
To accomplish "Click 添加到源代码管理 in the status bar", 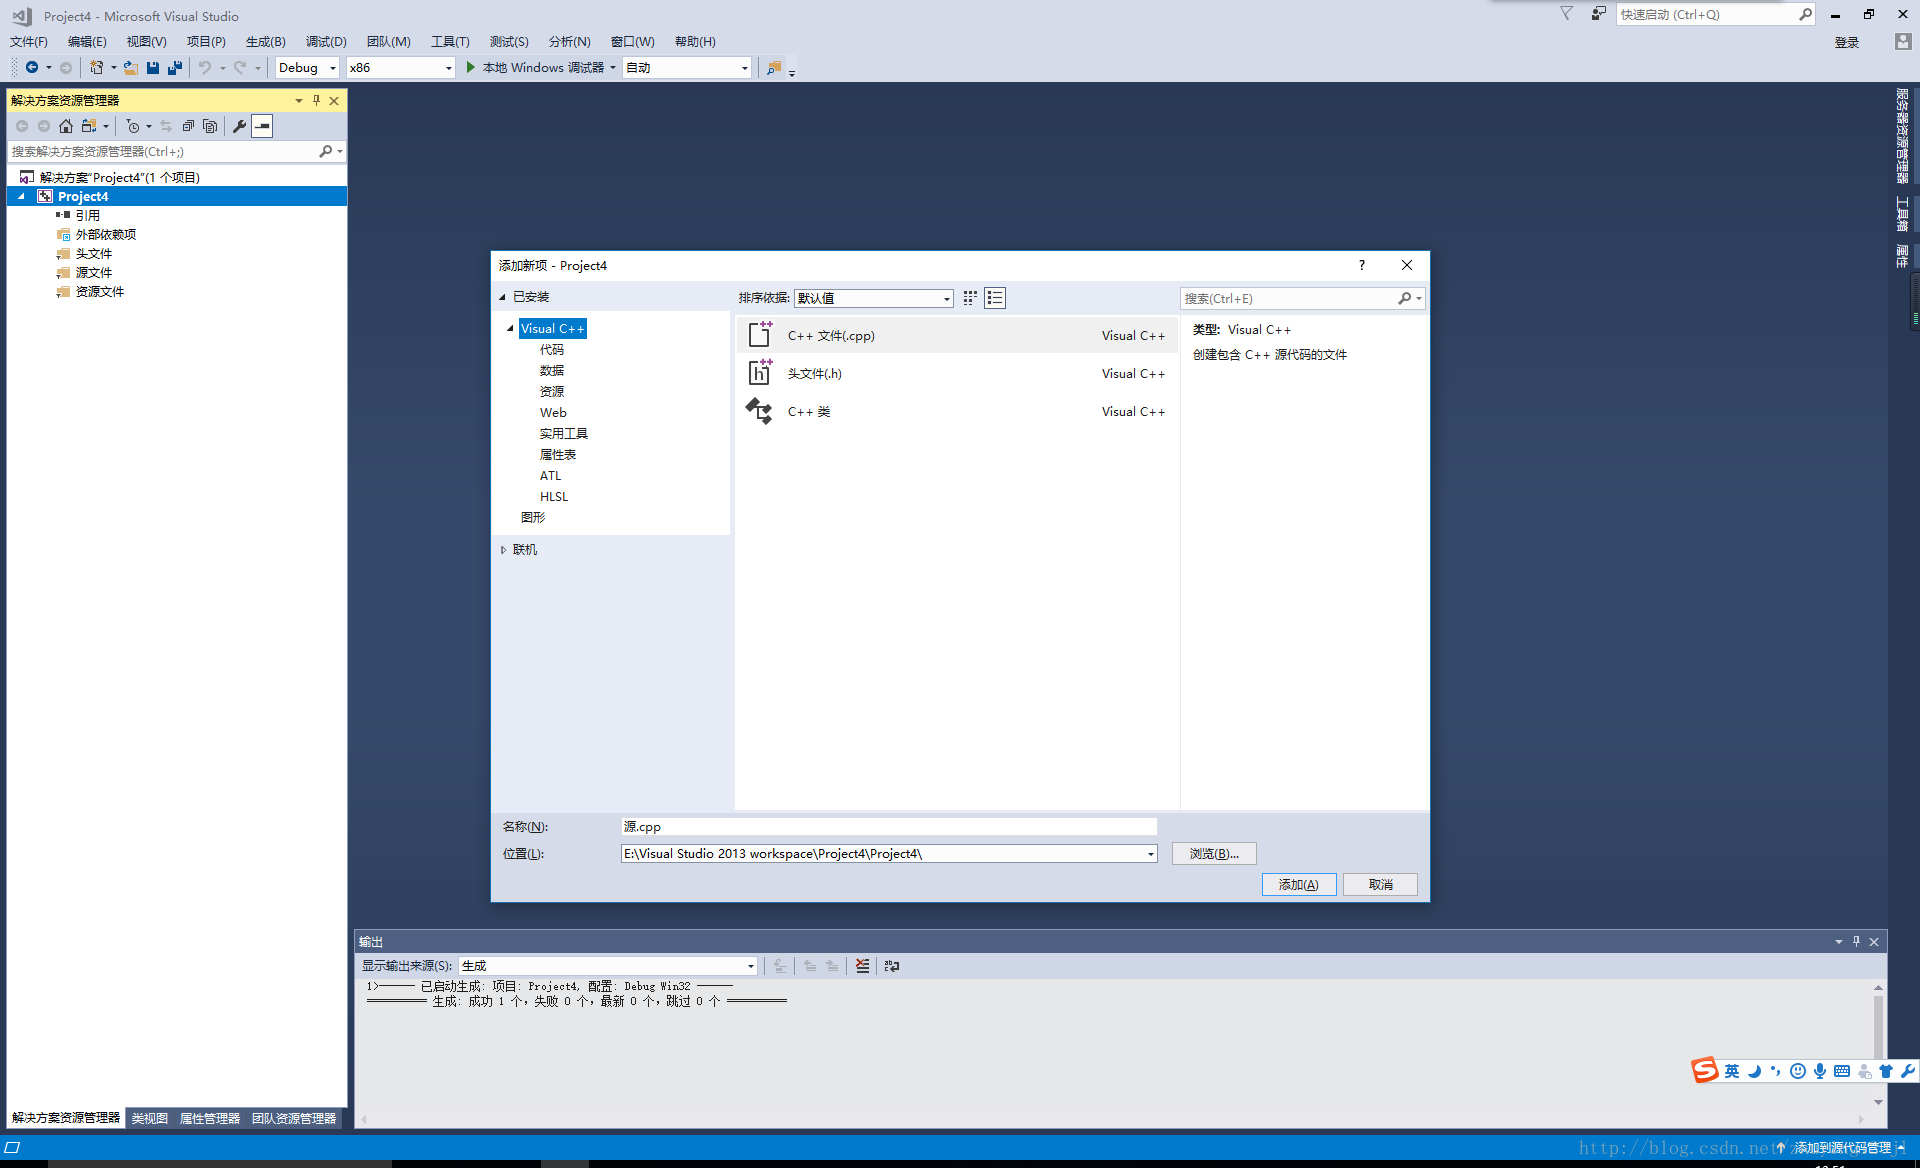I will pos(1842,1148).
